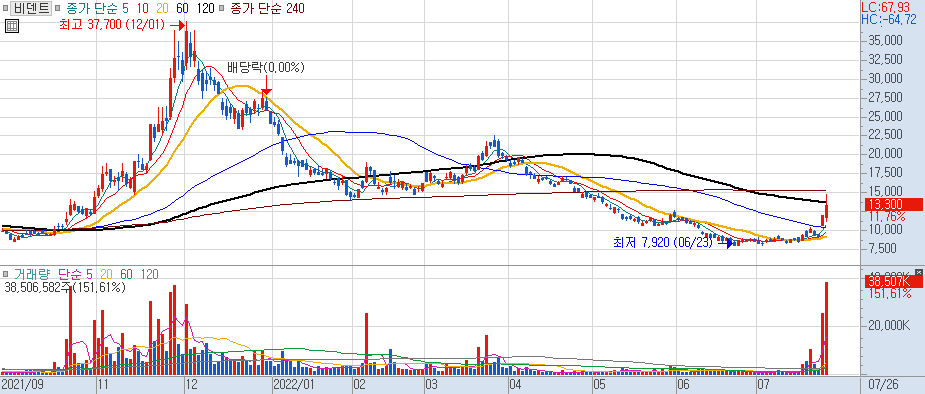The image size is (925, 394).
Task: Click the 07/26 date label
Action: click(x=883, y=385)
